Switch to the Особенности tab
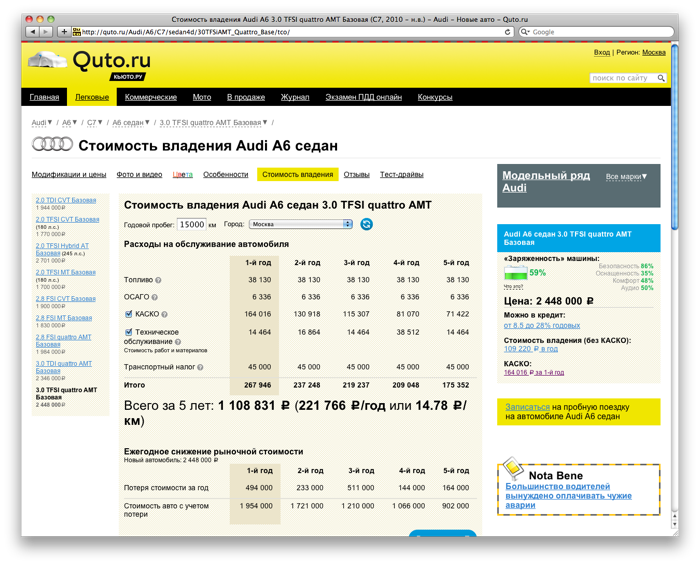This screenshot has width=700, height=561. (225, 175)
